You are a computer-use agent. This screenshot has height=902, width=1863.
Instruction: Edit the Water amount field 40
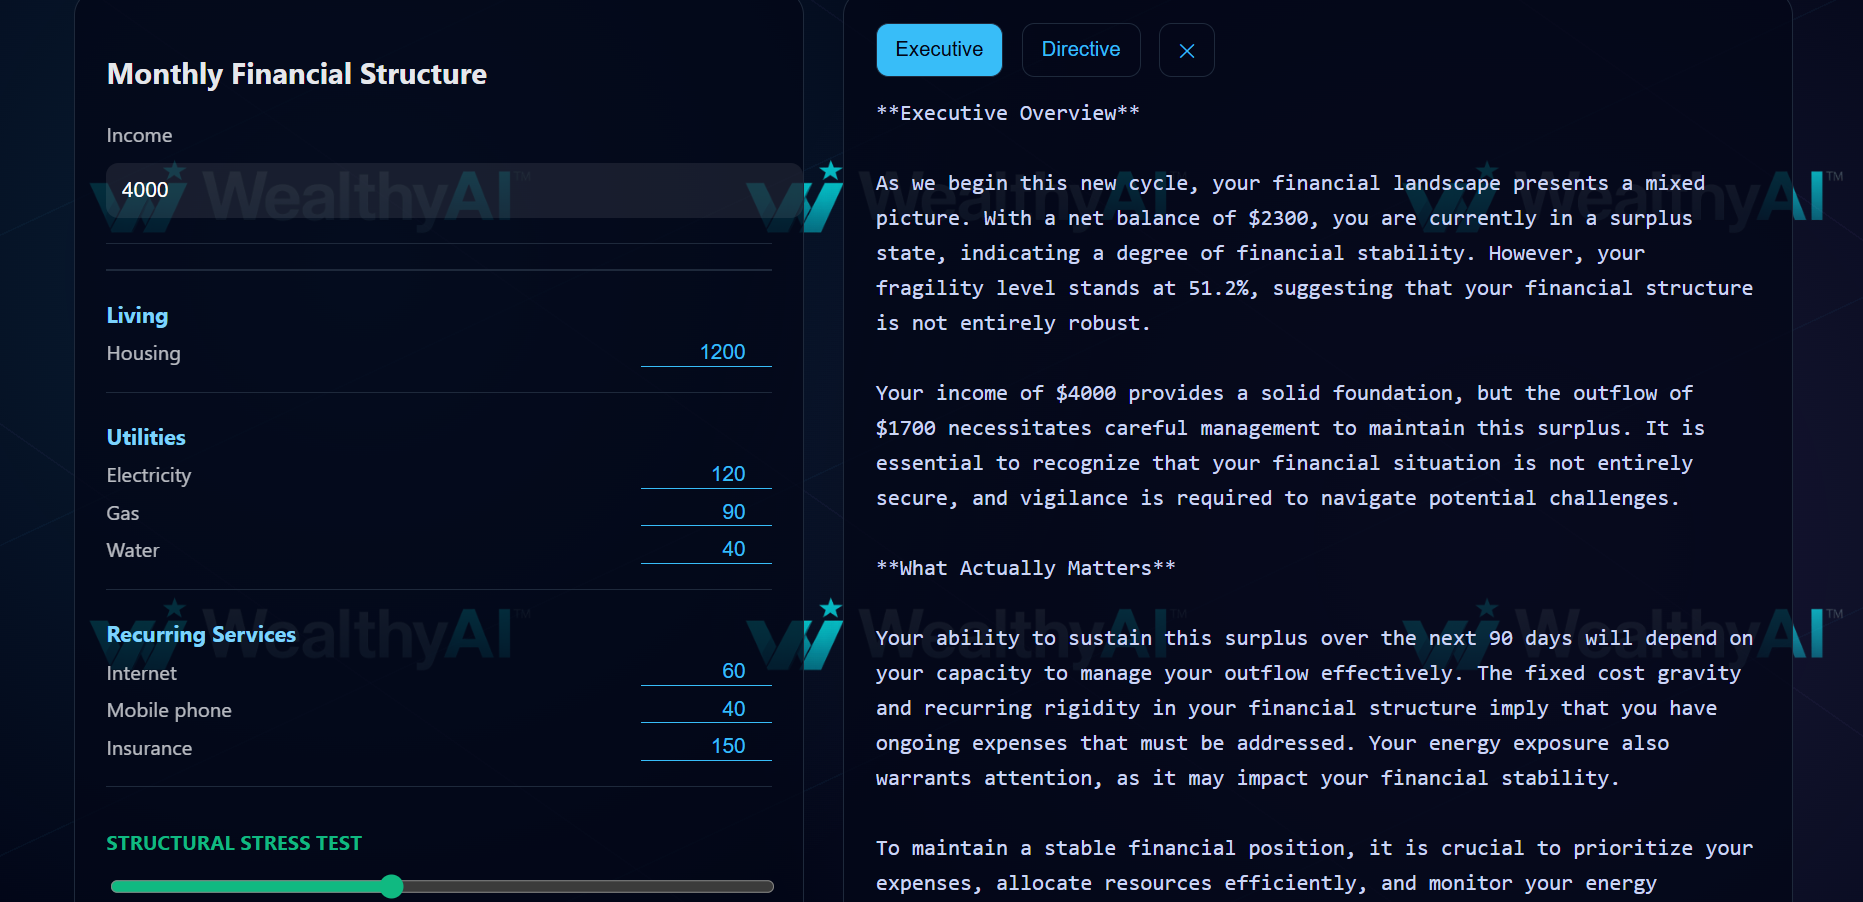coord(706,549)
